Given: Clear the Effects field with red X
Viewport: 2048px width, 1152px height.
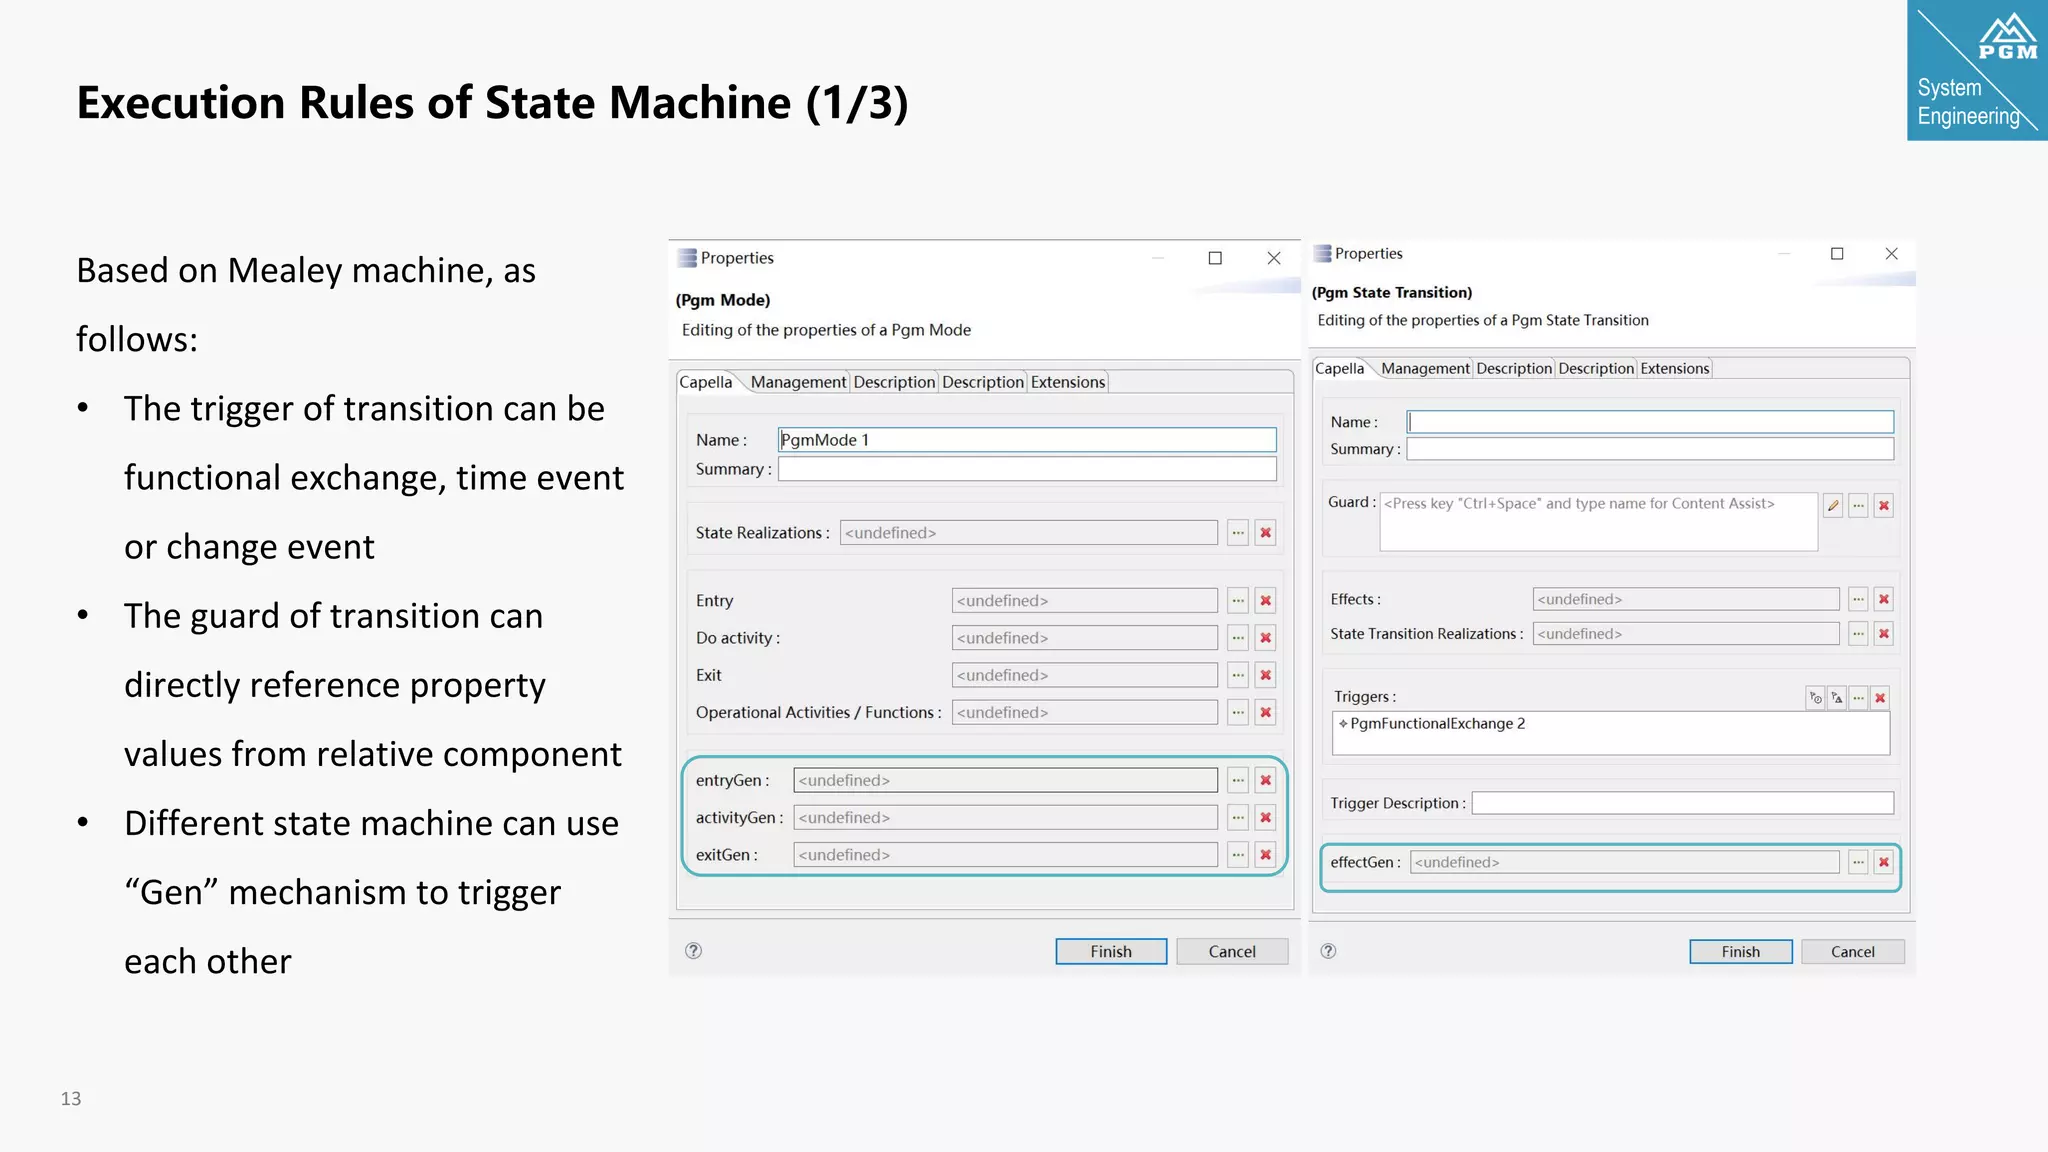Looking at the screenshot, I should [1884, 599].
